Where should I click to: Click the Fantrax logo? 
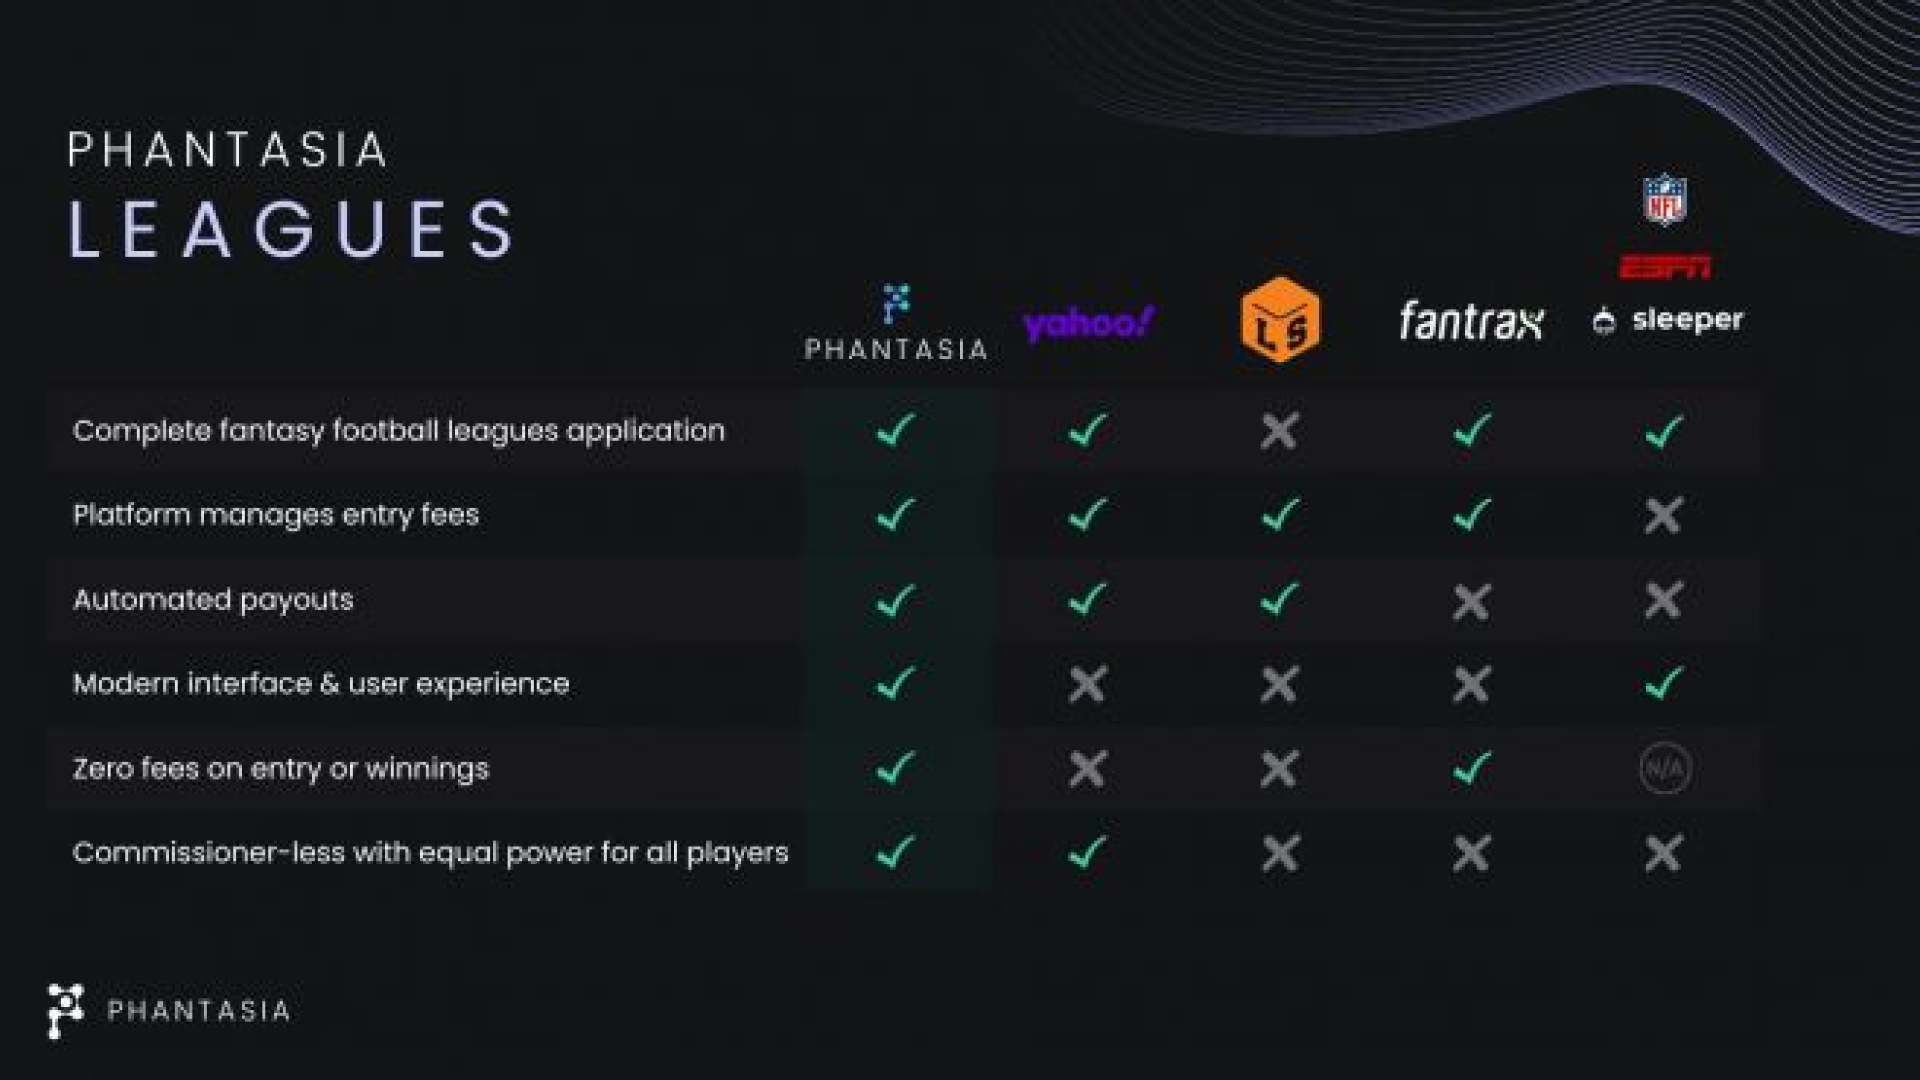pyautogui.click(x=1471, y=321)
